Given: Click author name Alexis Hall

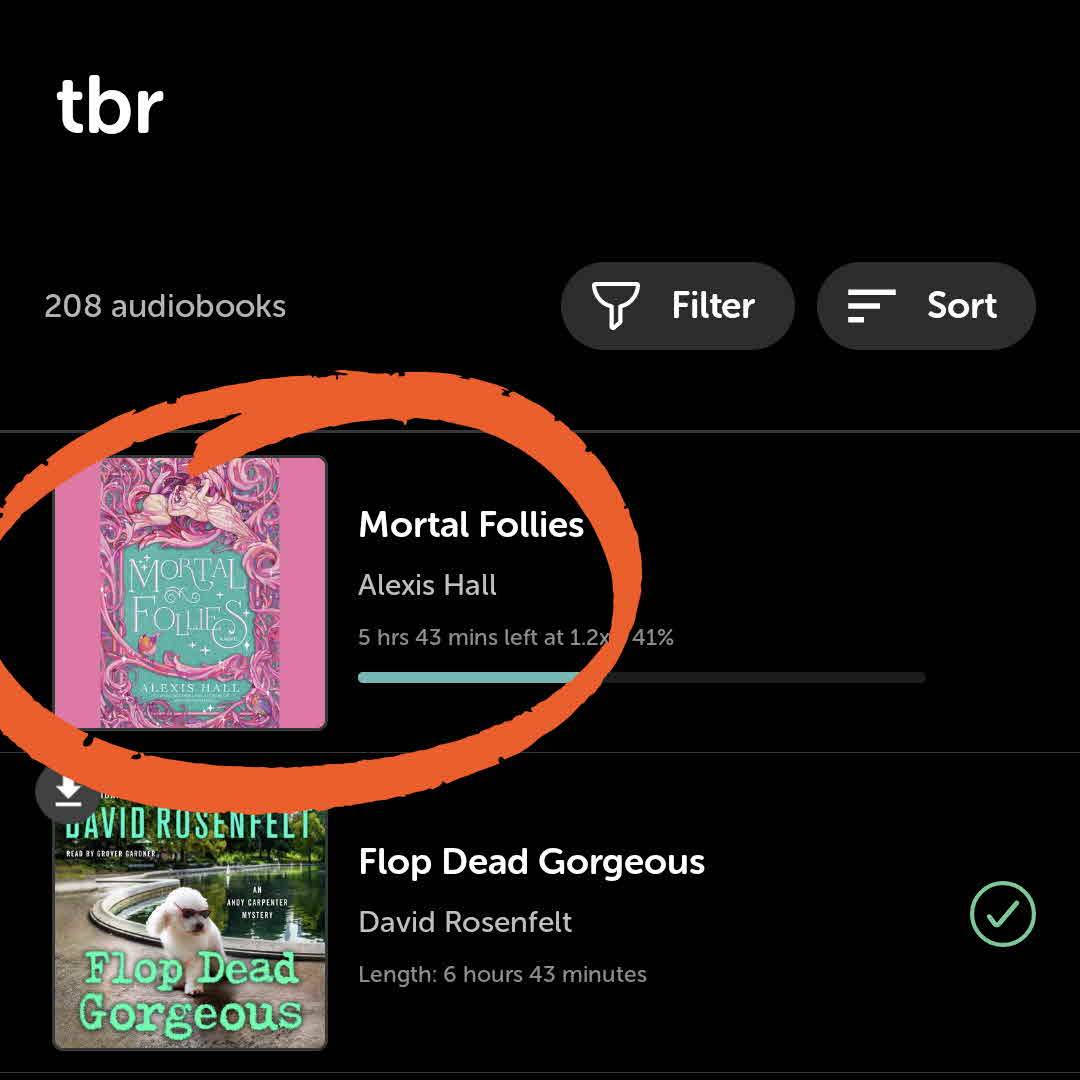Looking at the screenshot, I should click(x=427, y=585).
